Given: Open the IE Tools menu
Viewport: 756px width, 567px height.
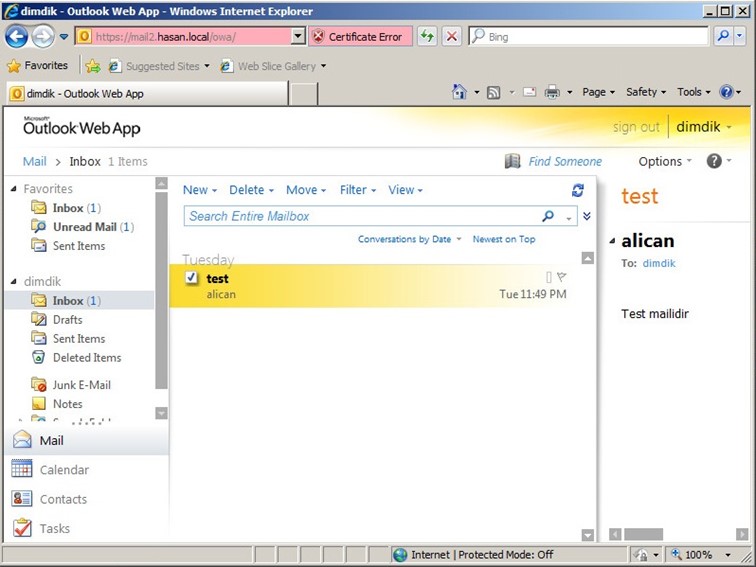Looking at the screenshot, I should (x=694, y=92).
